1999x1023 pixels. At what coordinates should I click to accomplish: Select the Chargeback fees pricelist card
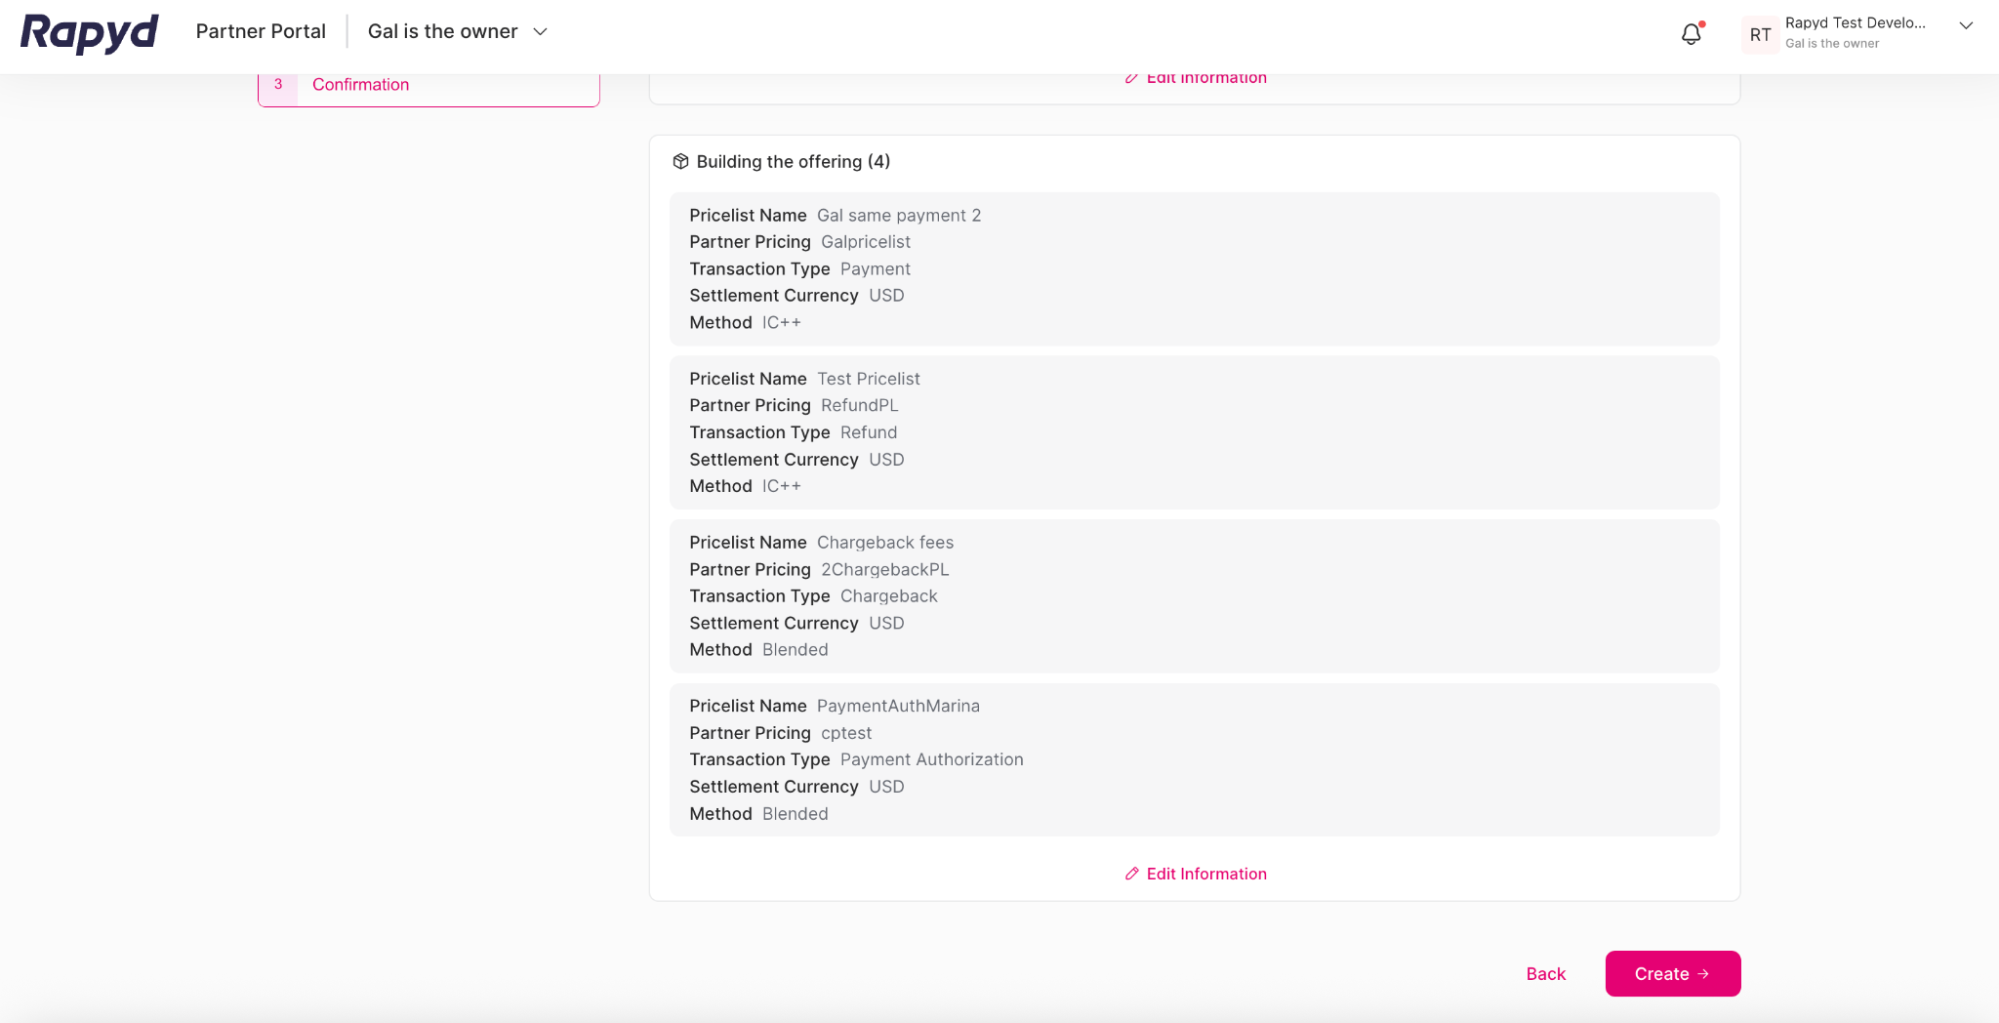coord(1193,595)
